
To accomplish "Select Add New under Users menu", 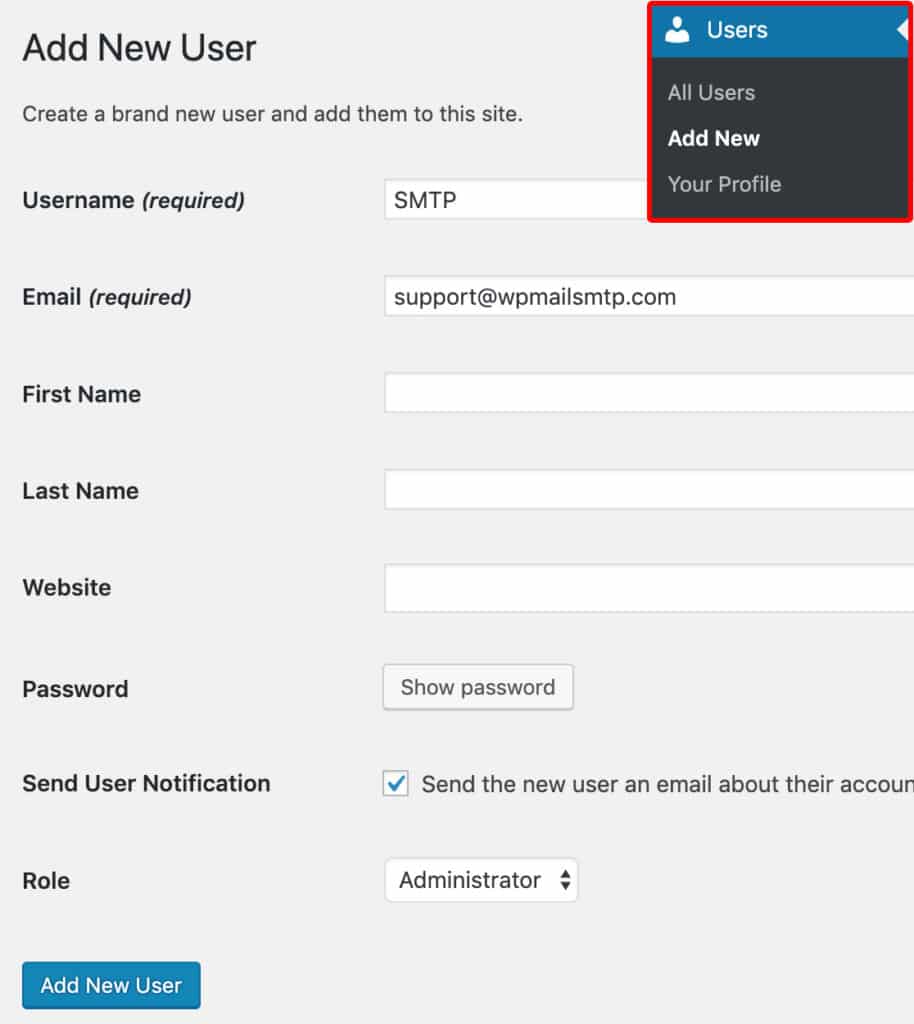I will pyautogui.click(x=713, y=138).
